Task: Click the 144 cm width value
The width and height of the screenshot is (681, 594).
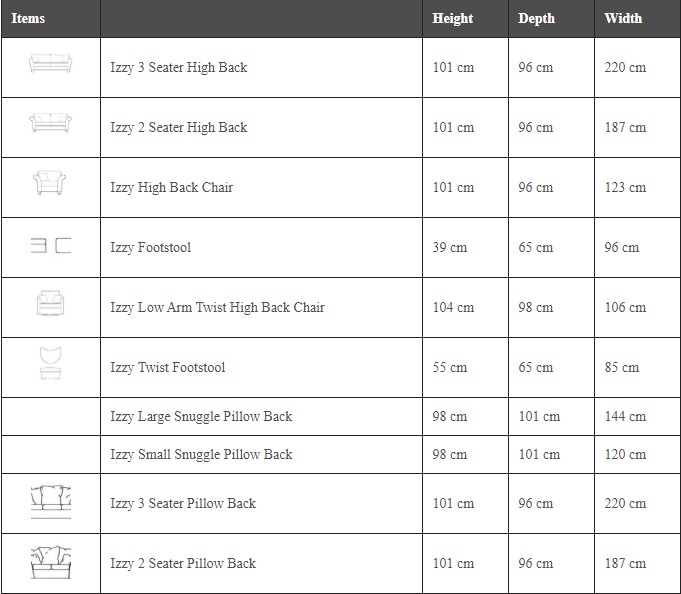Action: (x=625, y=416)
